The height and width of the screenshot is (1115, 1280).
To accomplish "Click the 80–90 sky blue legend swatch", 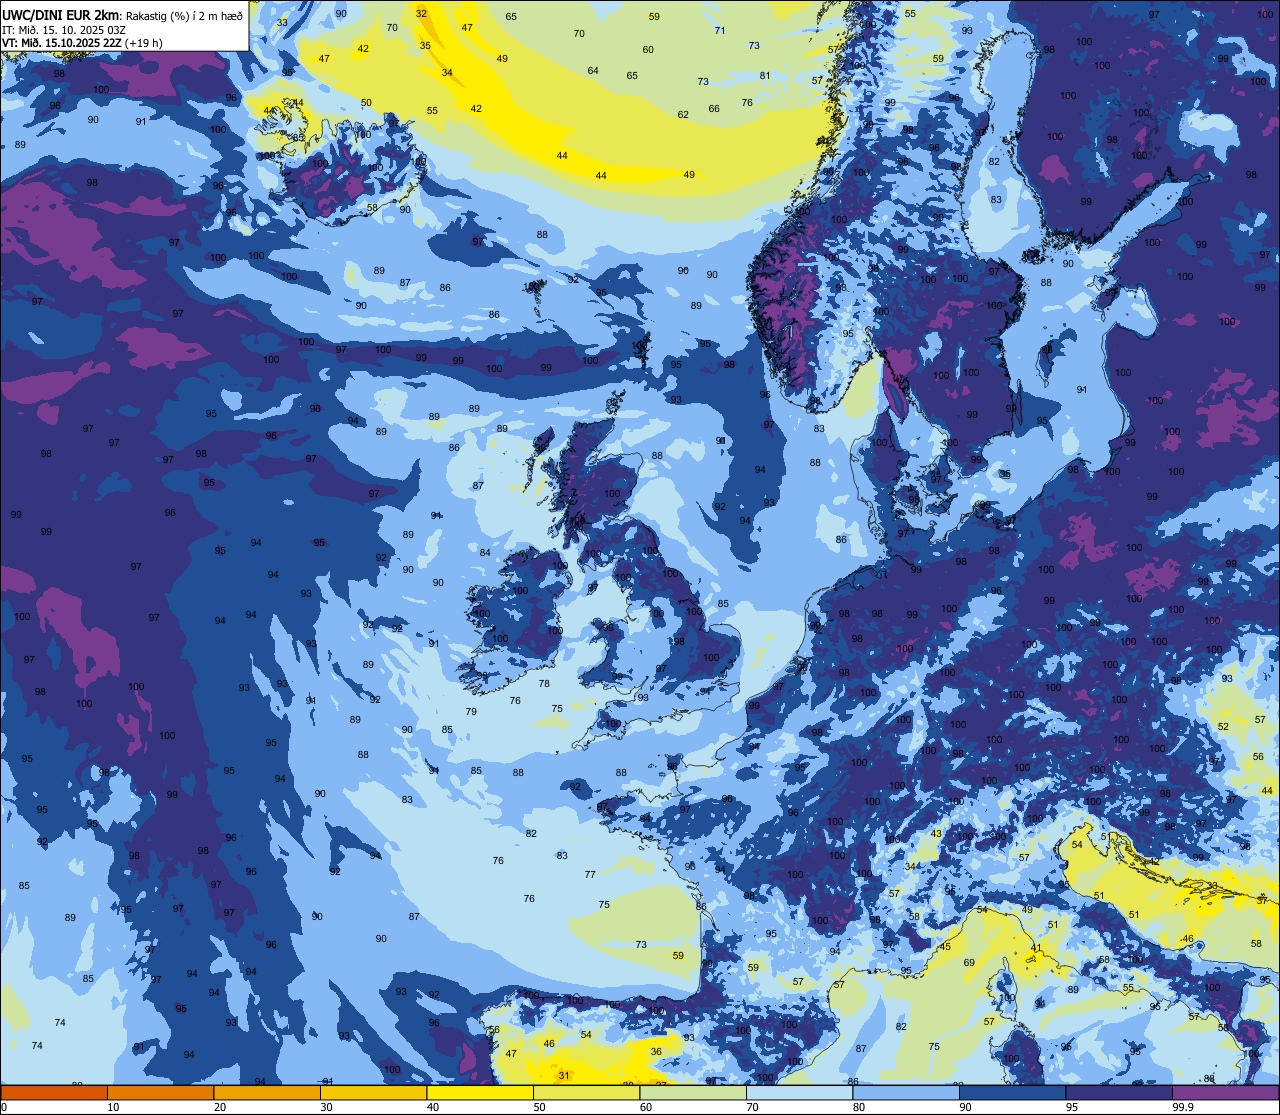I will coord(906,1092).
